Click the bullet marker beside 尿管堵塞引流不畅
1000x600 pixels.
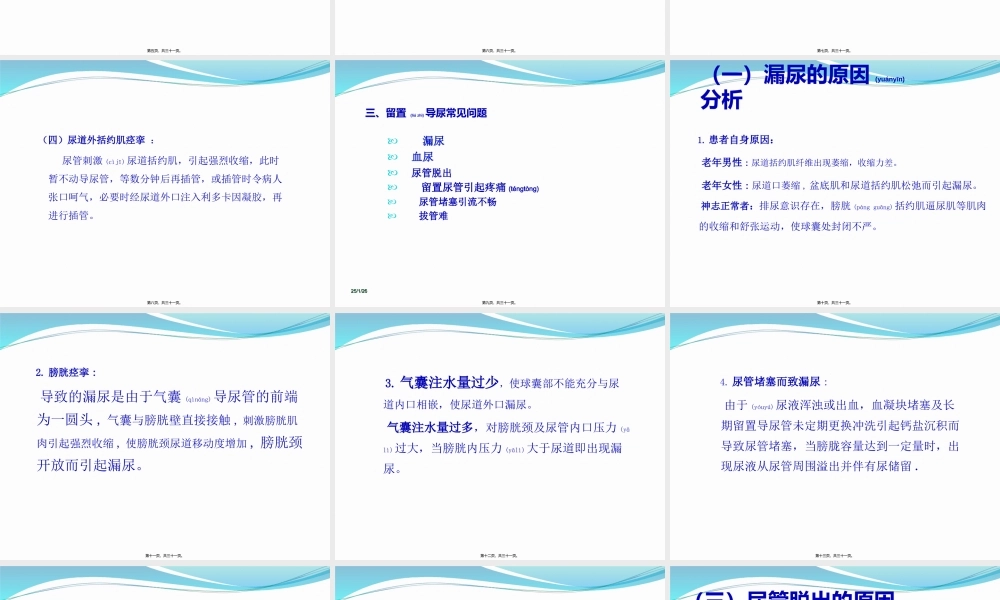(x=391, y=202)
